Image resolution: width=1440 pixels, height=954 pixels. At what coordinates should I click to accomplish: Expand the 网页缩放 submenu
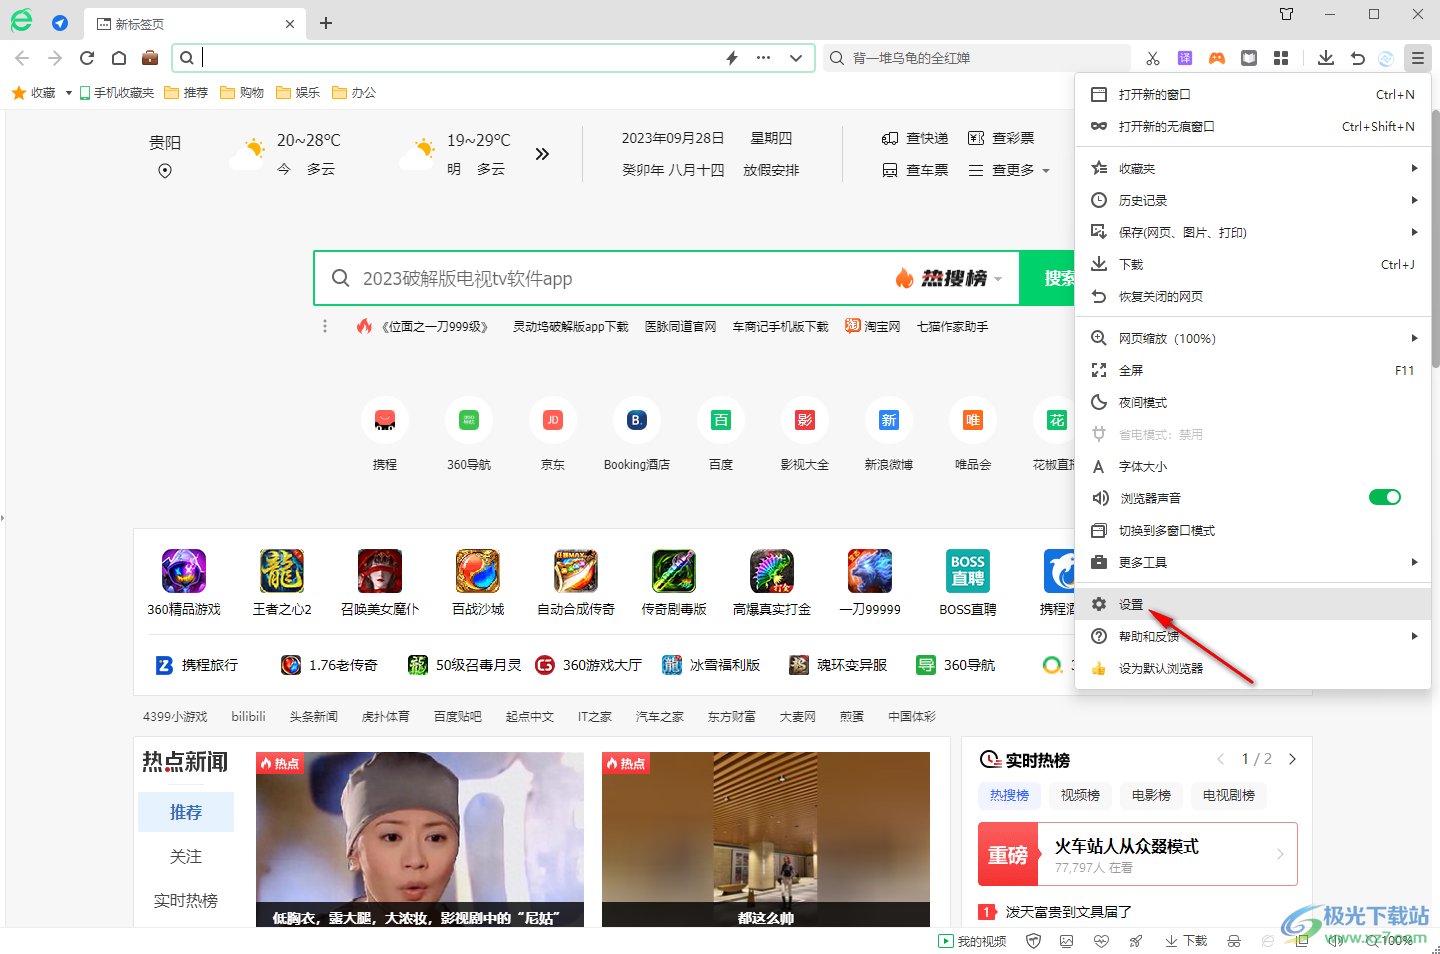(x=1253, y=338)
